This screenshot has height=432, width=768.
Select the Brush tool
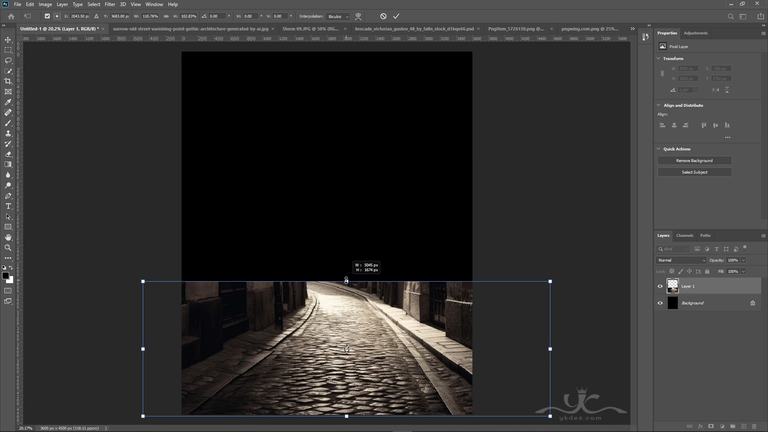point(8,123)
